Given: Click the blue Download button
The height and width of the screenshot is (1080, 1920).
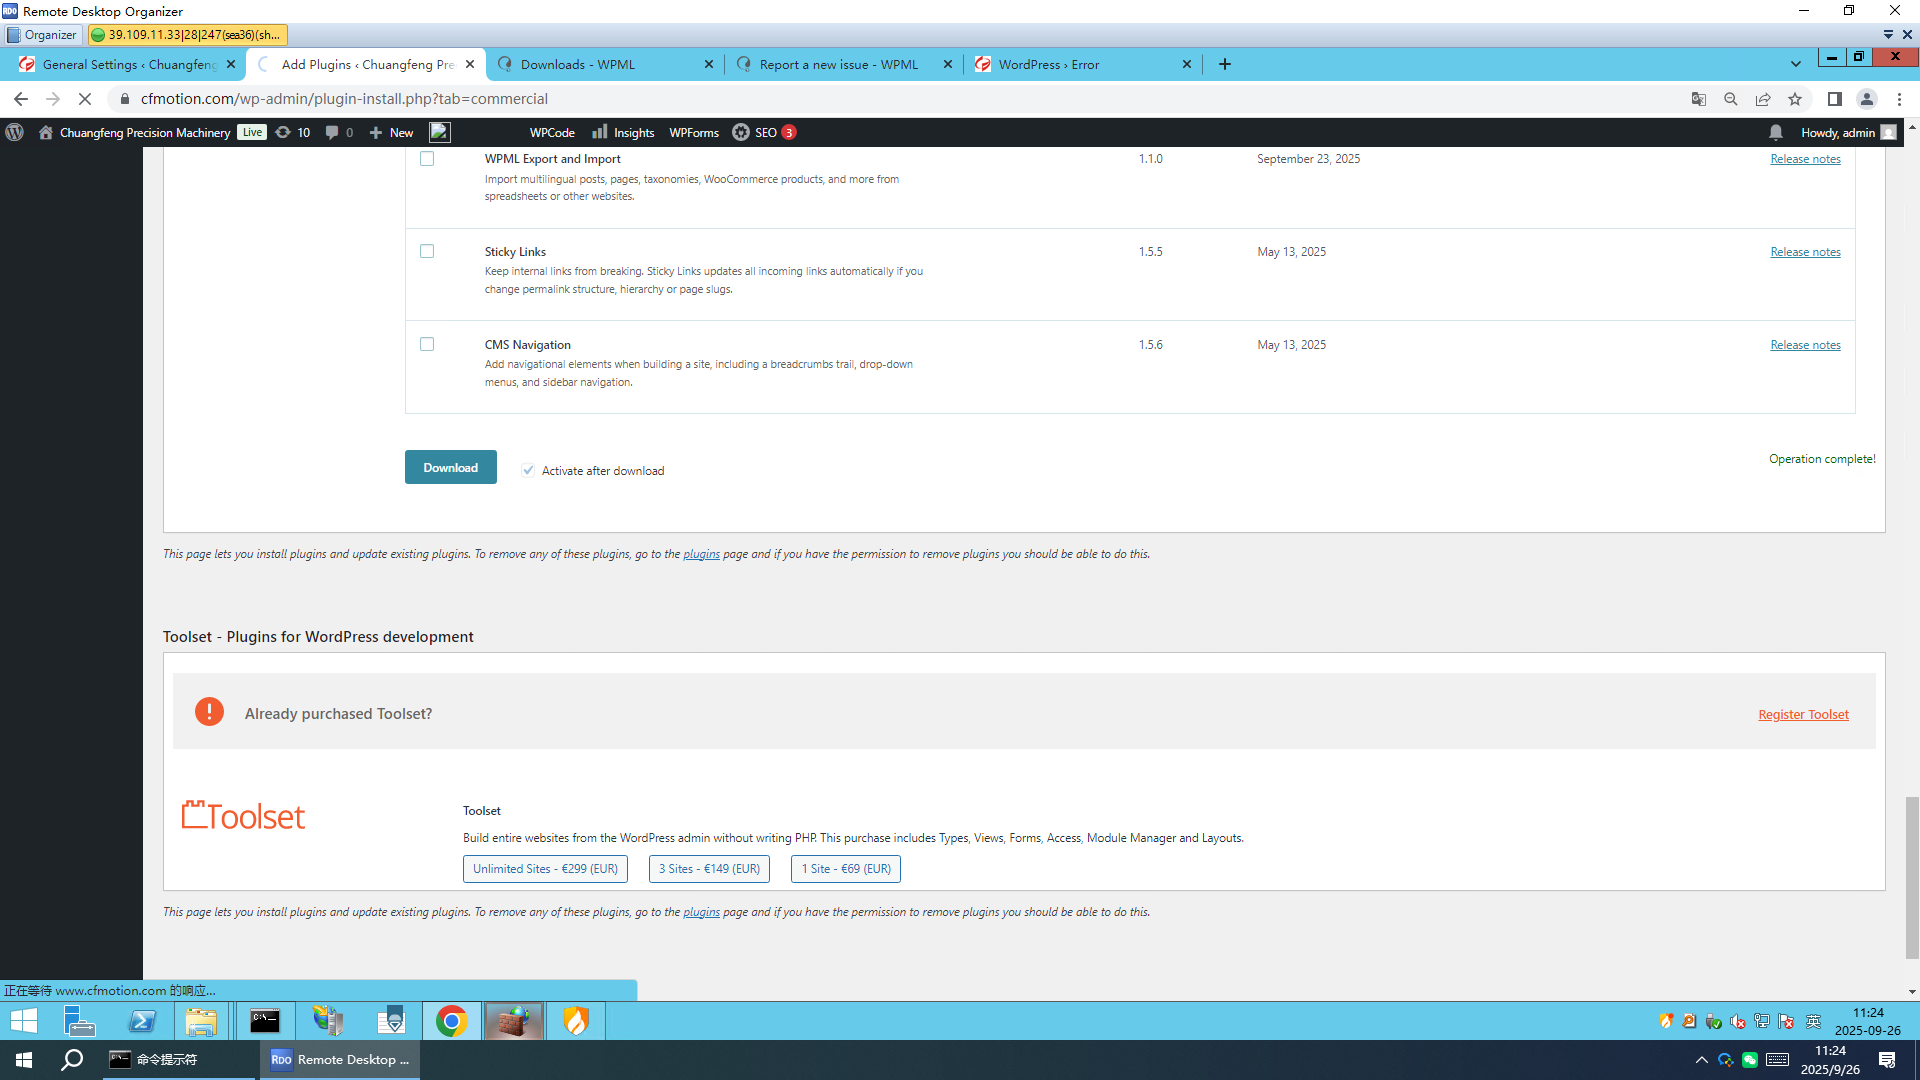Looking at the screenshot, I should click(450, 467).
